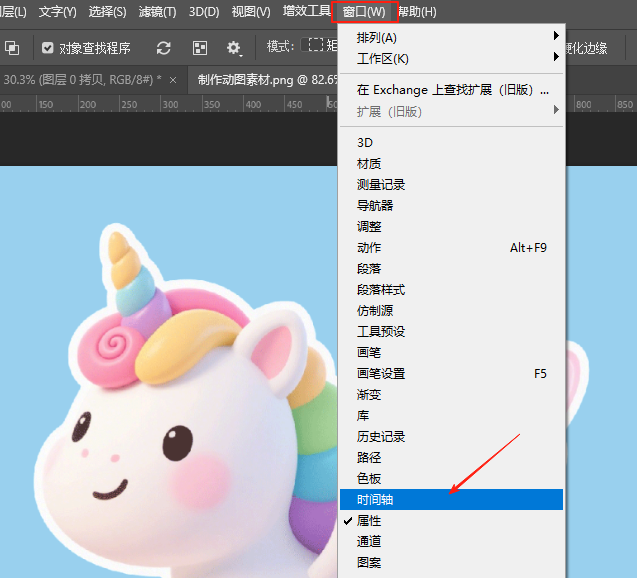Screen dimensions: 637x578
Task: Open the 动作 panel entry
Action: pyautogui.click(x=451, y=248)
